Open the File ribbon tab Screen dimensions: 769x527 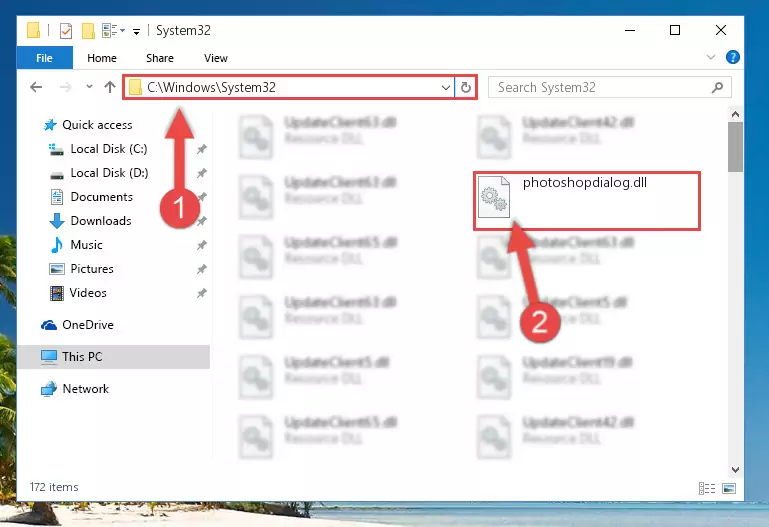pyautogui.click(x=45, y=58)
